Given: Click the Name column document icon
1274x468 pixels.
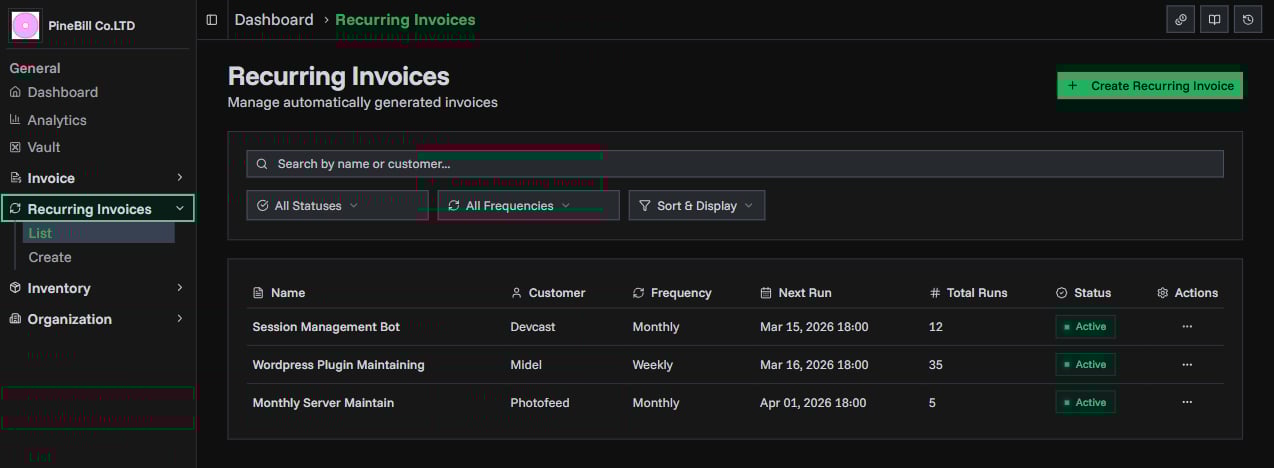Looking at the screenshot, I should pyautogui.click(x=258, y=293).
